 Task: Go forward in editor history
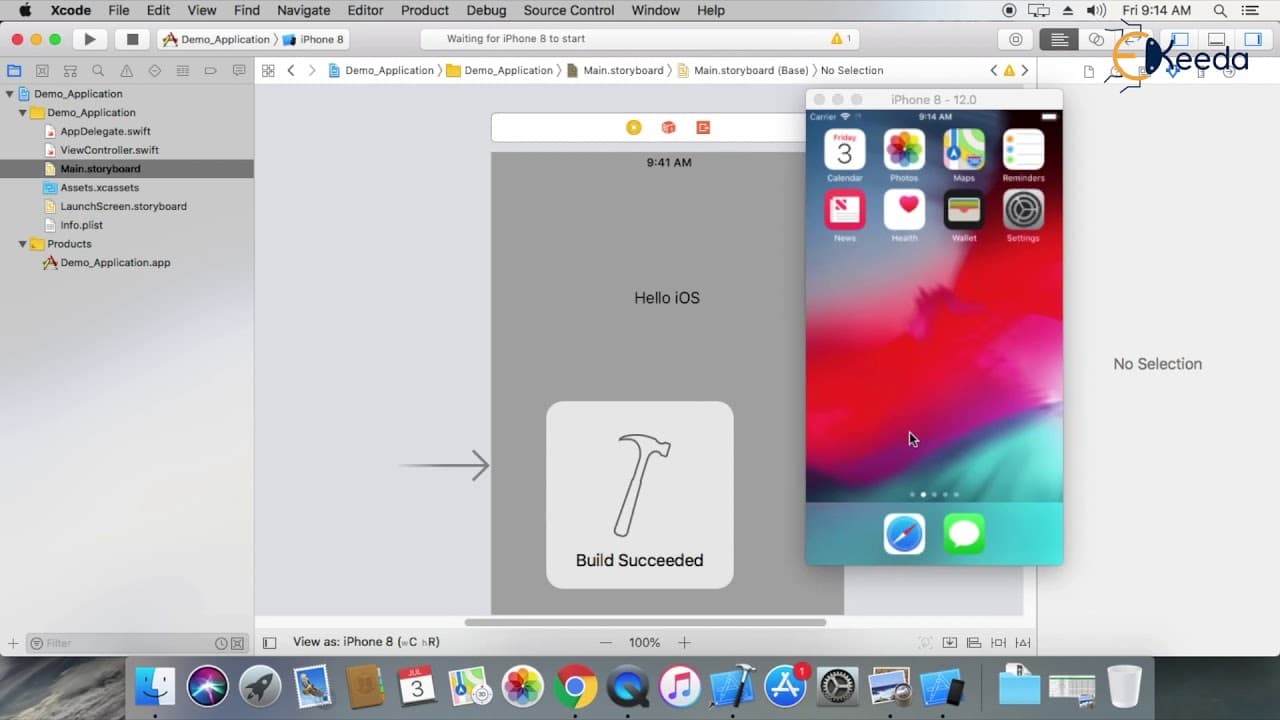coord(312,71)
